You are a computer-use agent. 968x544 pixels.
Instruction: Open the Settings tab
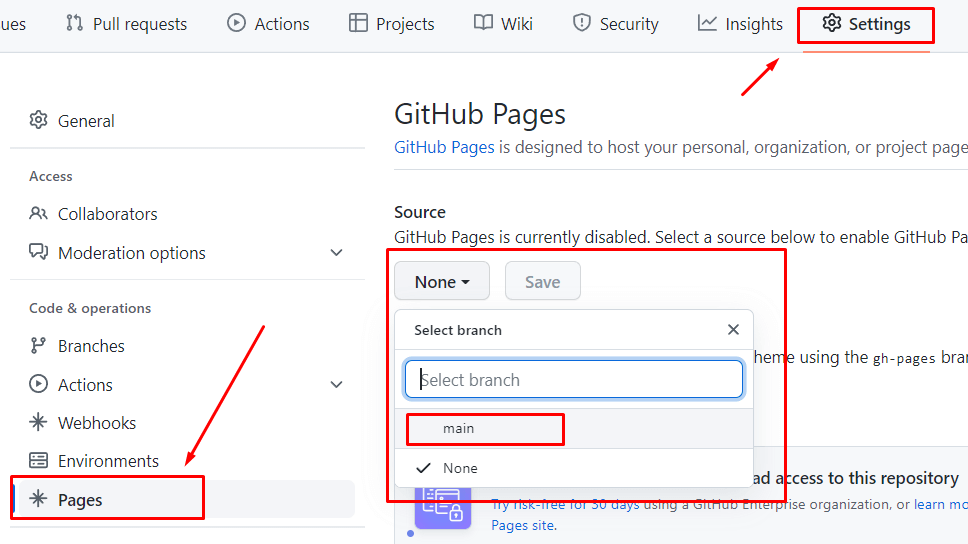(866, 24)
